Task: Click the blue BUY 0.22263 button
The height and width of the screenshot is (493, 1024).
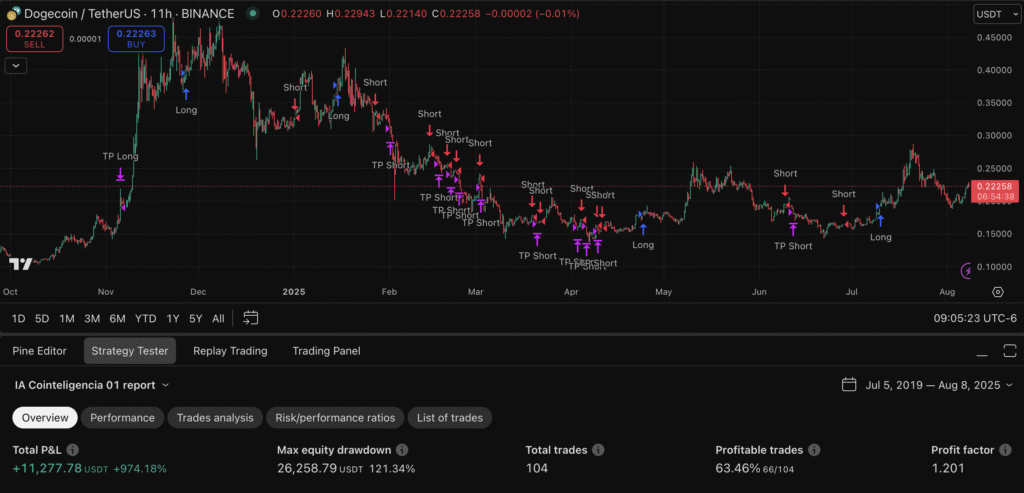Action: [x=136, y=39]
